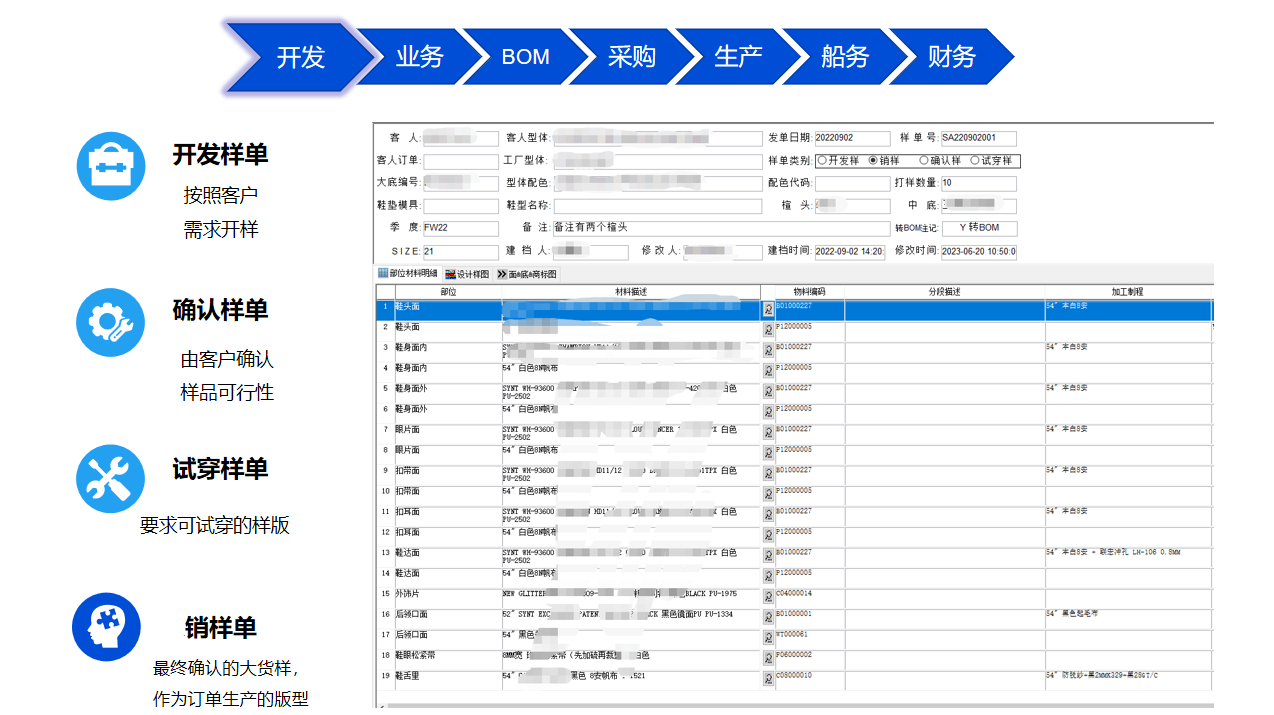Click the 确认样单 gear-wrench icon

tap(110, 322)
